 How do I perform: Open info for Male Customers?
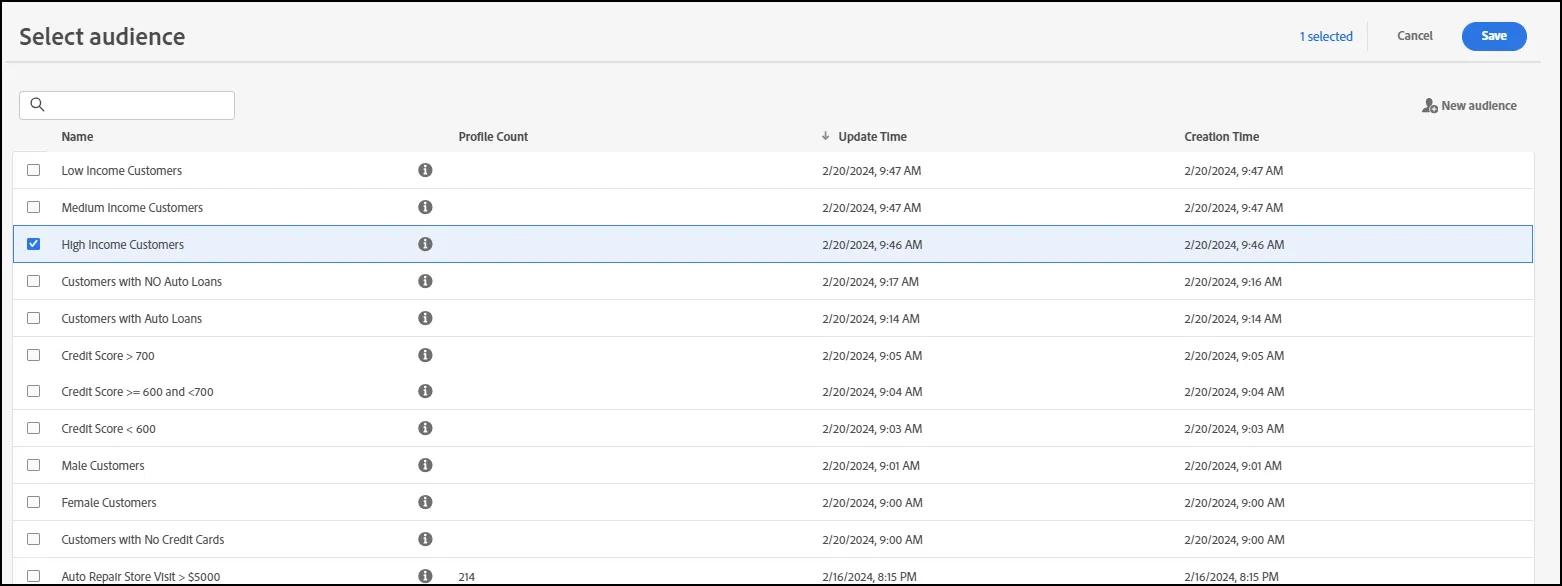425,465
